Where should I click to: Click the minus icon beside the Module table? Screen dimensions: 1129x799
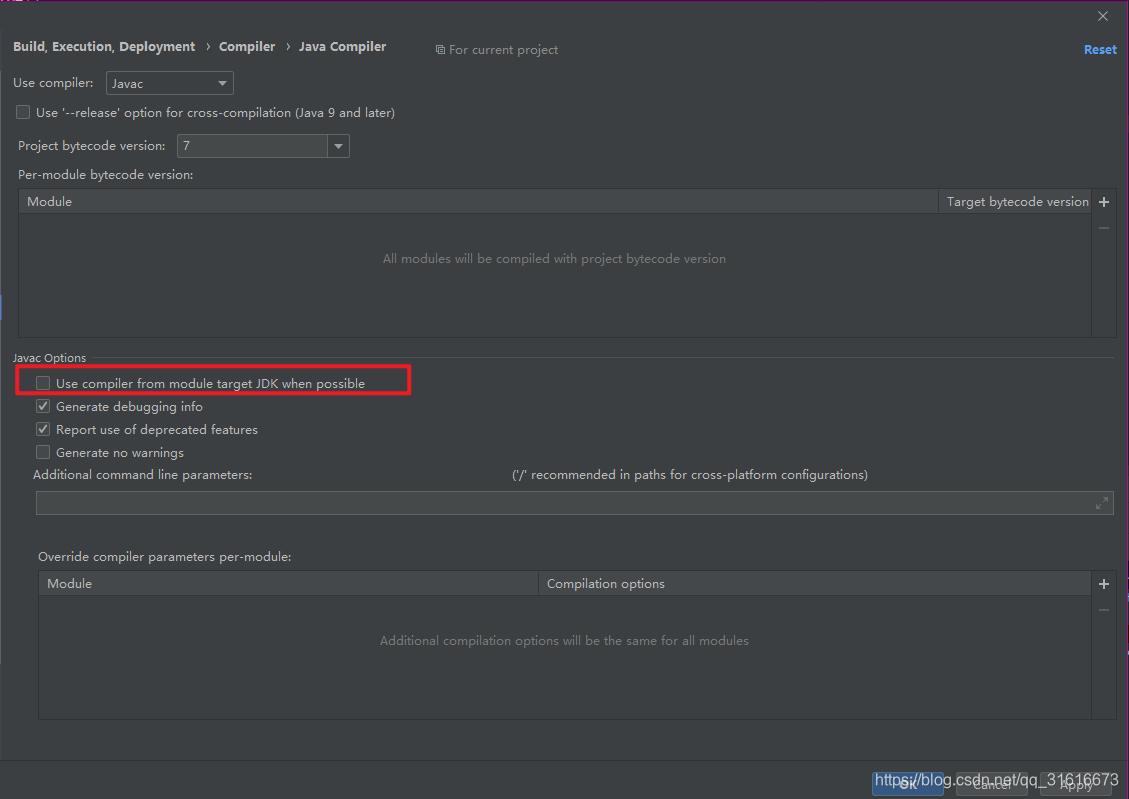[x=1103, y=227]
